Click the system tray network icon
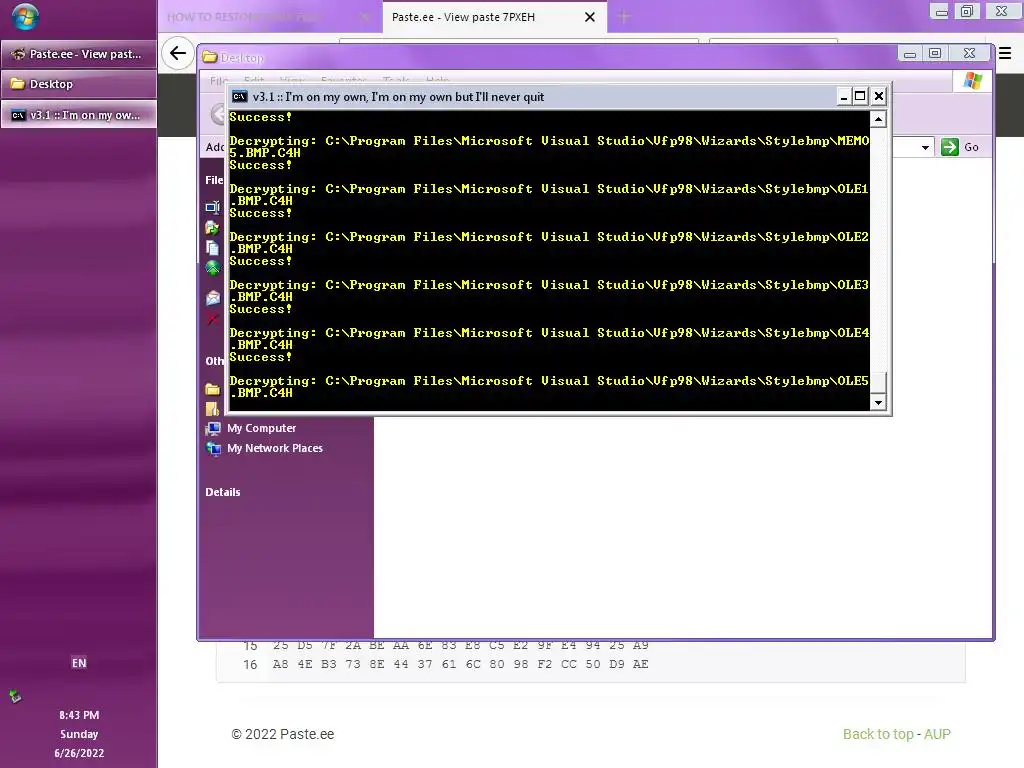 (x=15, y=697)
